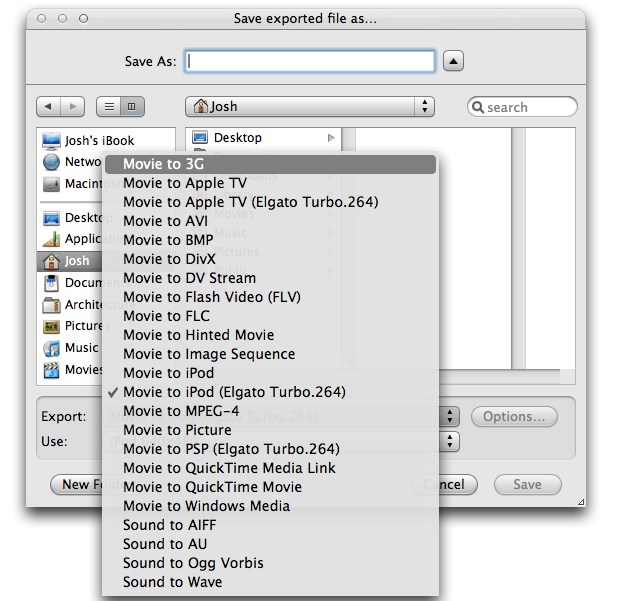The image size is (625, 601).
Task: Open the Export format pop-up arrows
Action: coord(450,416)
